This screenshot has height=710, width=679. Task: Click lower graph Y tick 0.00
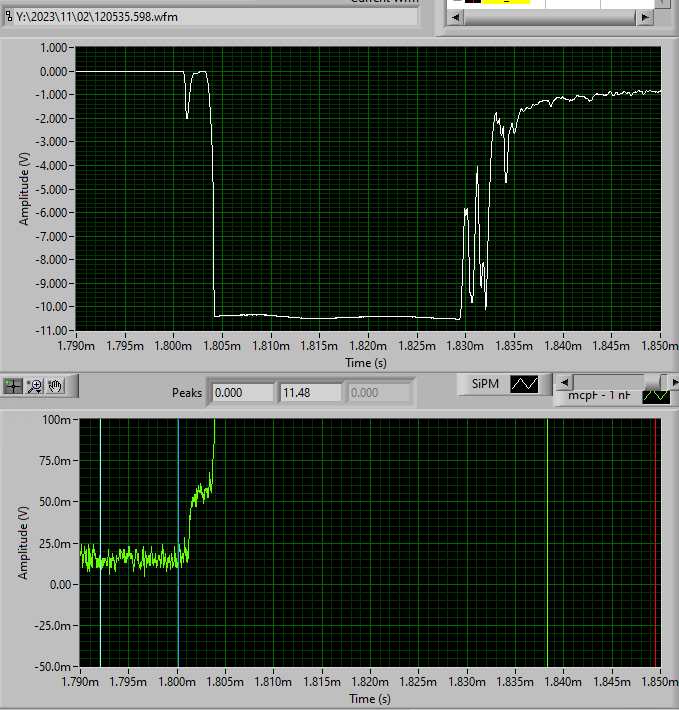pos(60,585)
